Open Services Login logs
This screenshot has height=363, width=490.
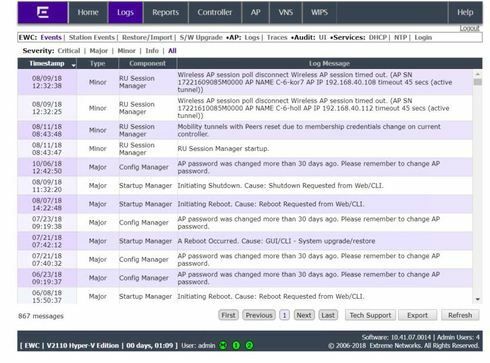[x=423, y=37]
